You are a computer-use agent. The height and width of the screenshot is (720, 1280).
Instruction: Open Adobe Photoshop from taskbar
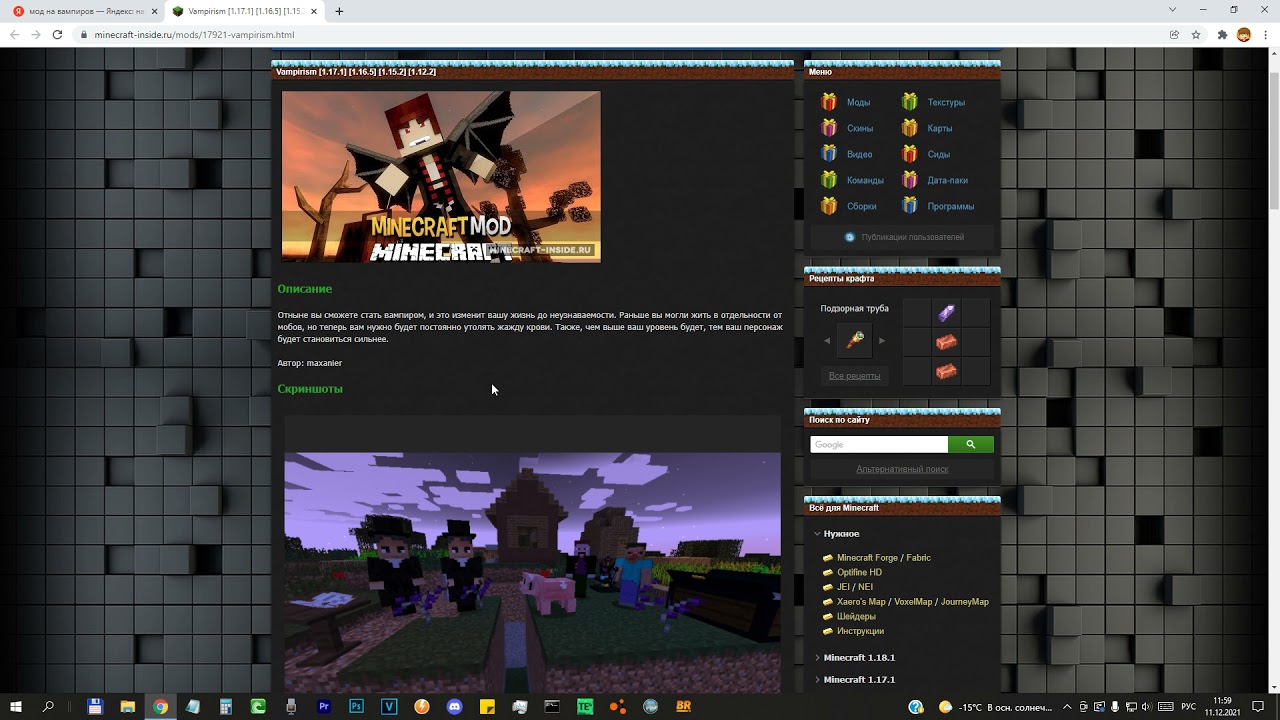point(356,706)
